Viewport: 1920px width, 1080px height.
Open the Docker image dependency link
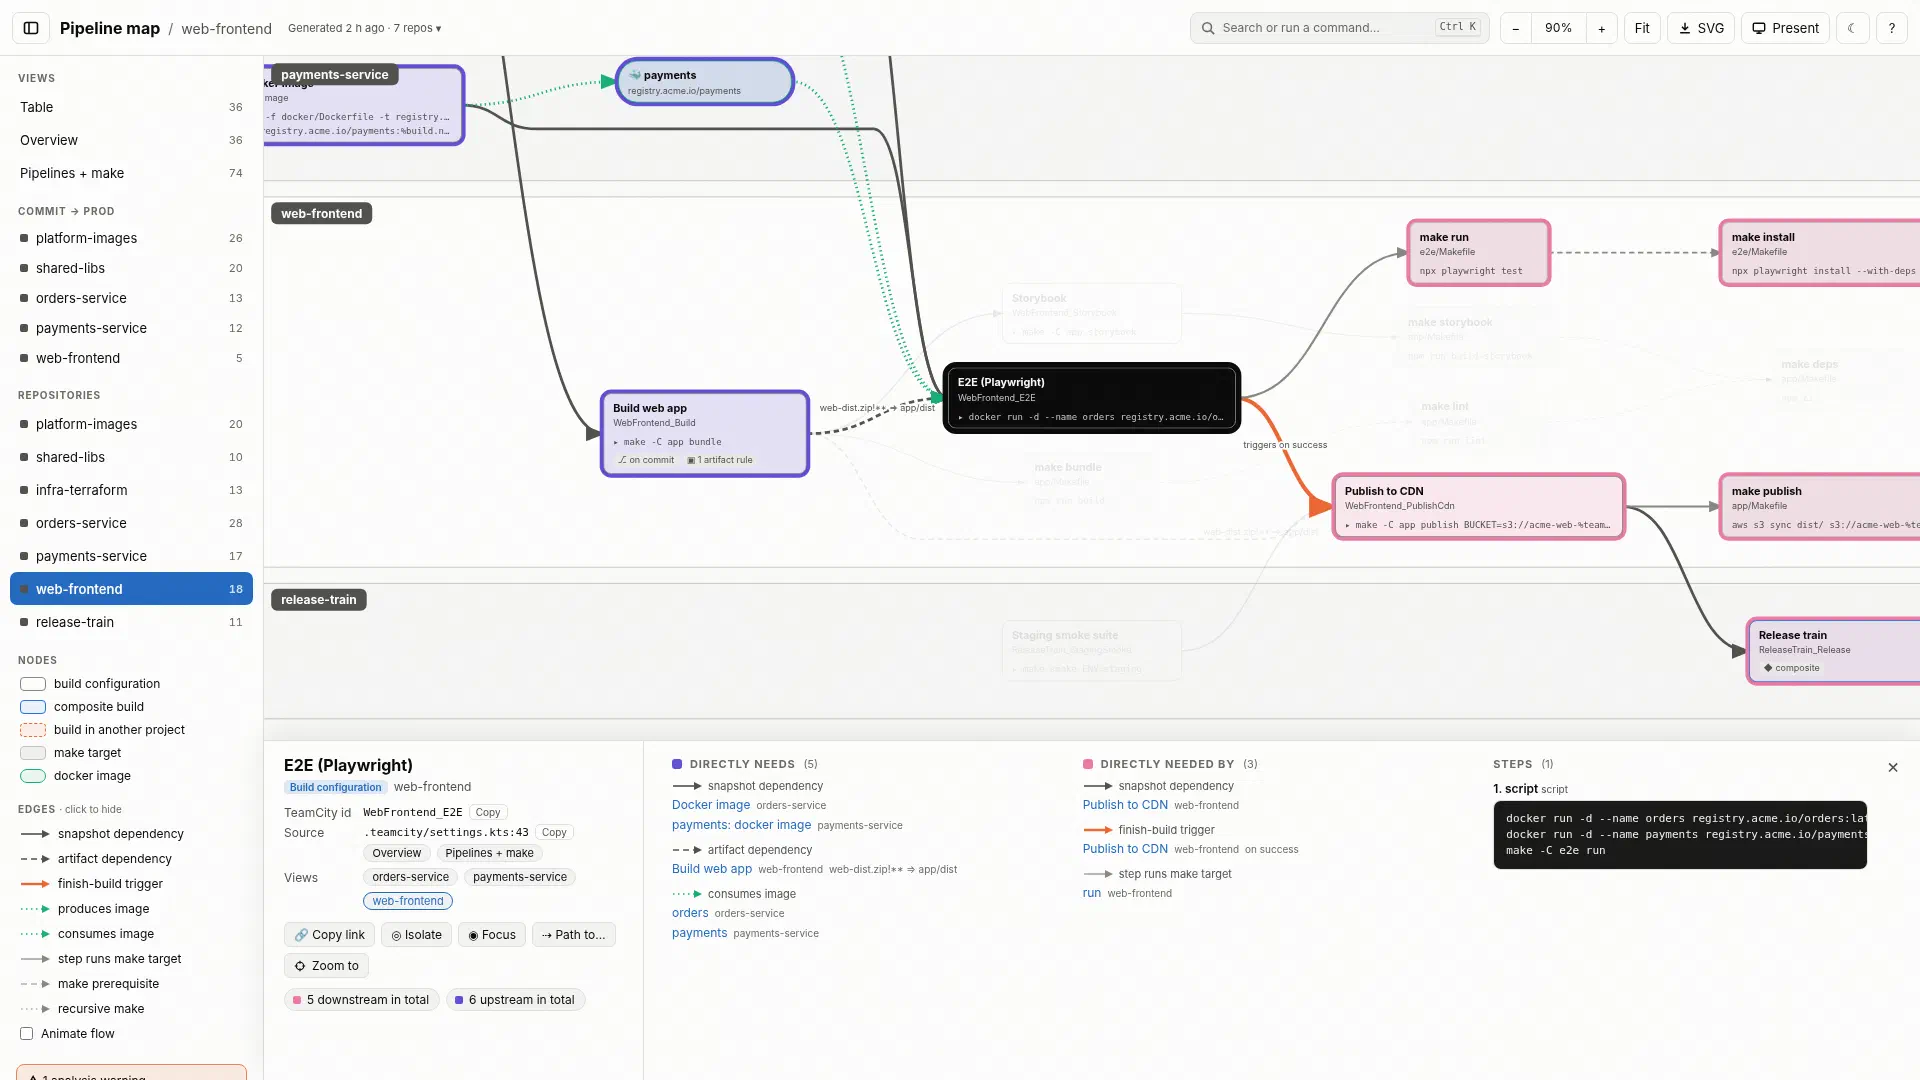[x=711, y=805]
